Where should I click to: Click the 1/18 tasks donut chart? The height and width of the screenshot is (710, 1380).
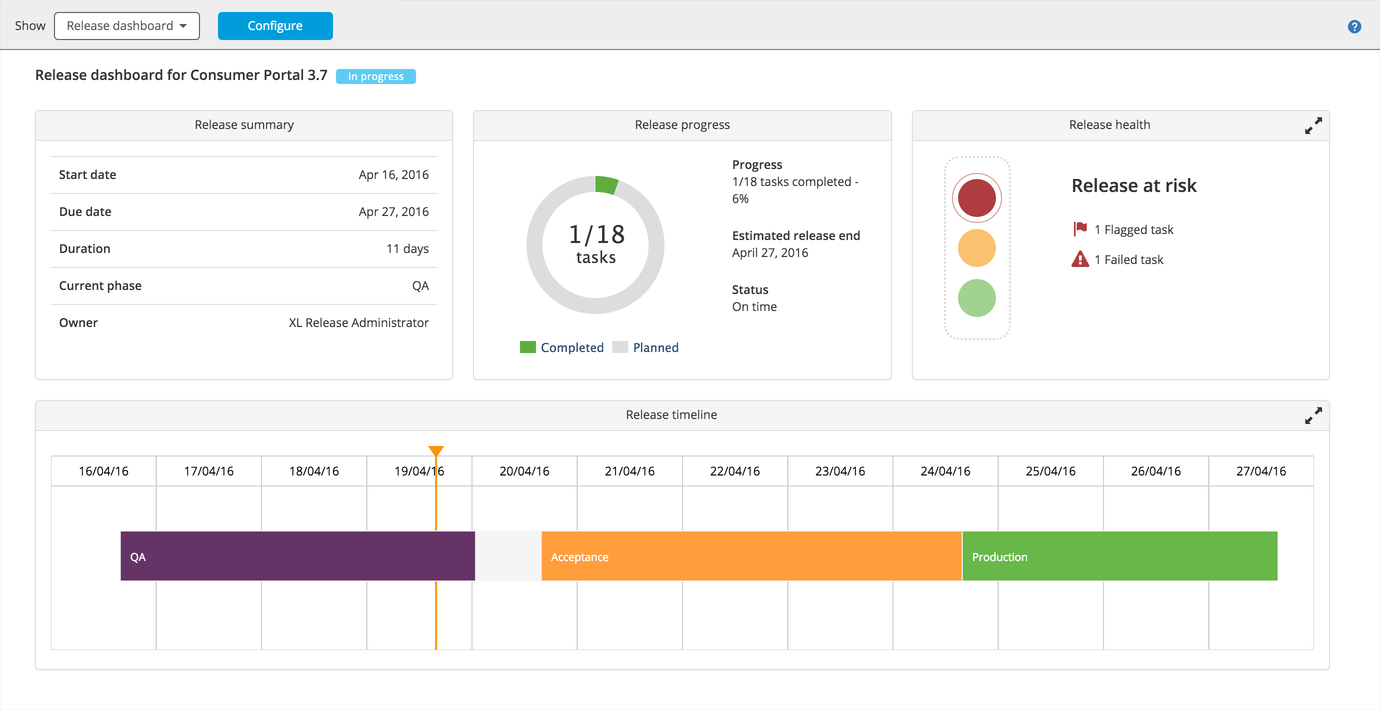(x=595, y=245)
